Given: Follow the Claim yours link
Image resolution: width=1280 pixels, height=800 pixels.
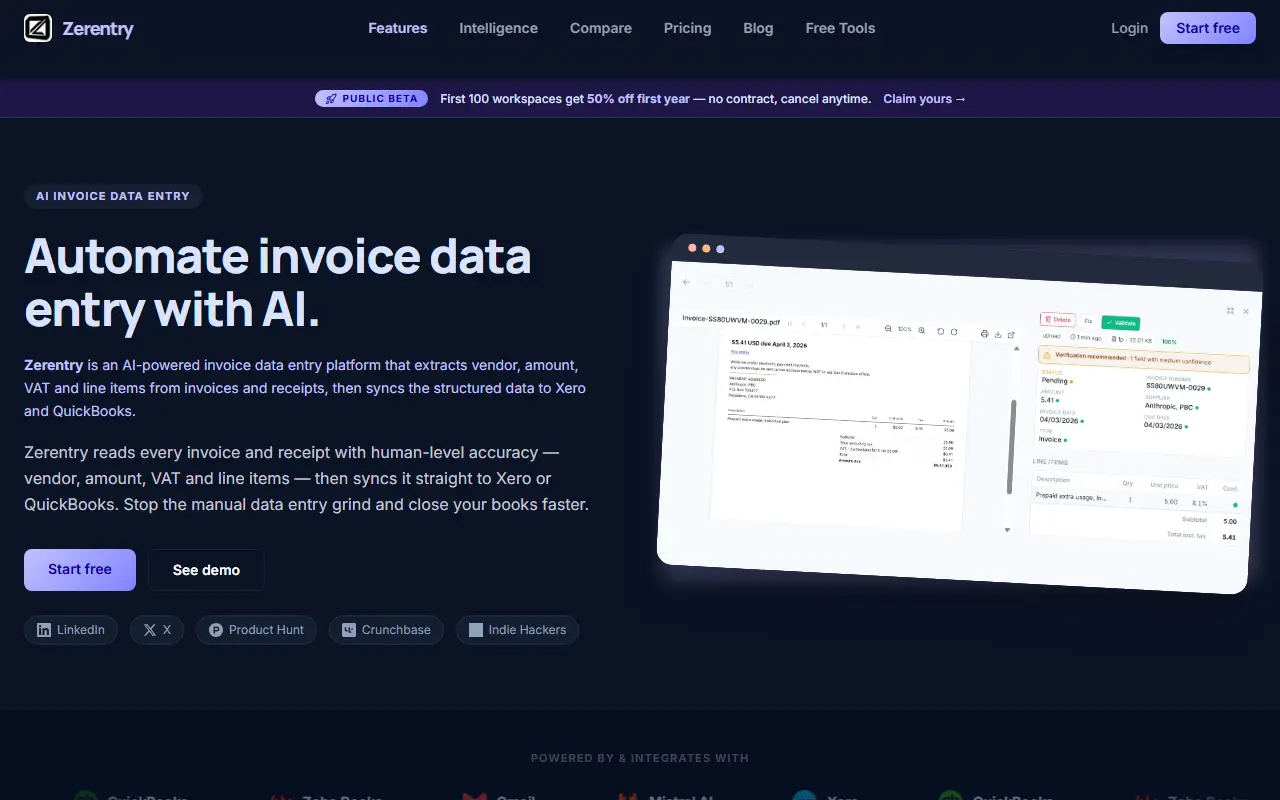Looking at the screenshot, I should 925,99.
